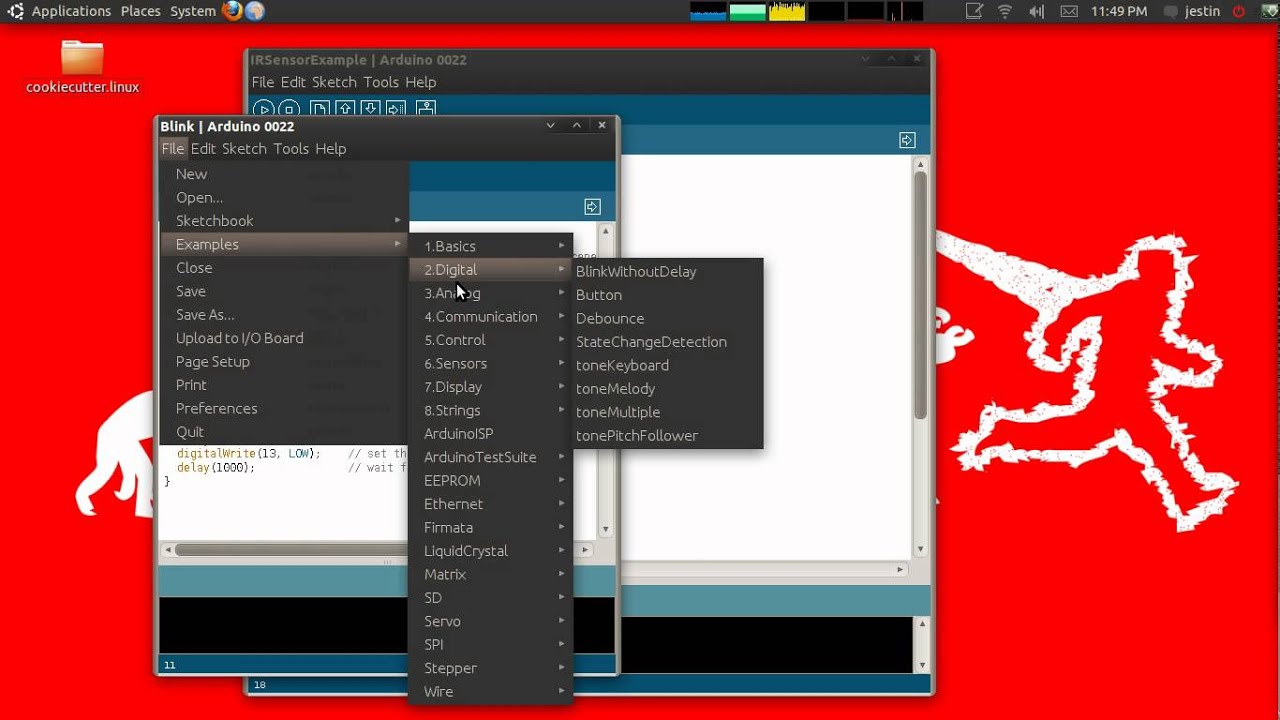This screenshot has height=720, width=1280.
Task: Choose Page Setup from File menu
Action: coord(284,362)
